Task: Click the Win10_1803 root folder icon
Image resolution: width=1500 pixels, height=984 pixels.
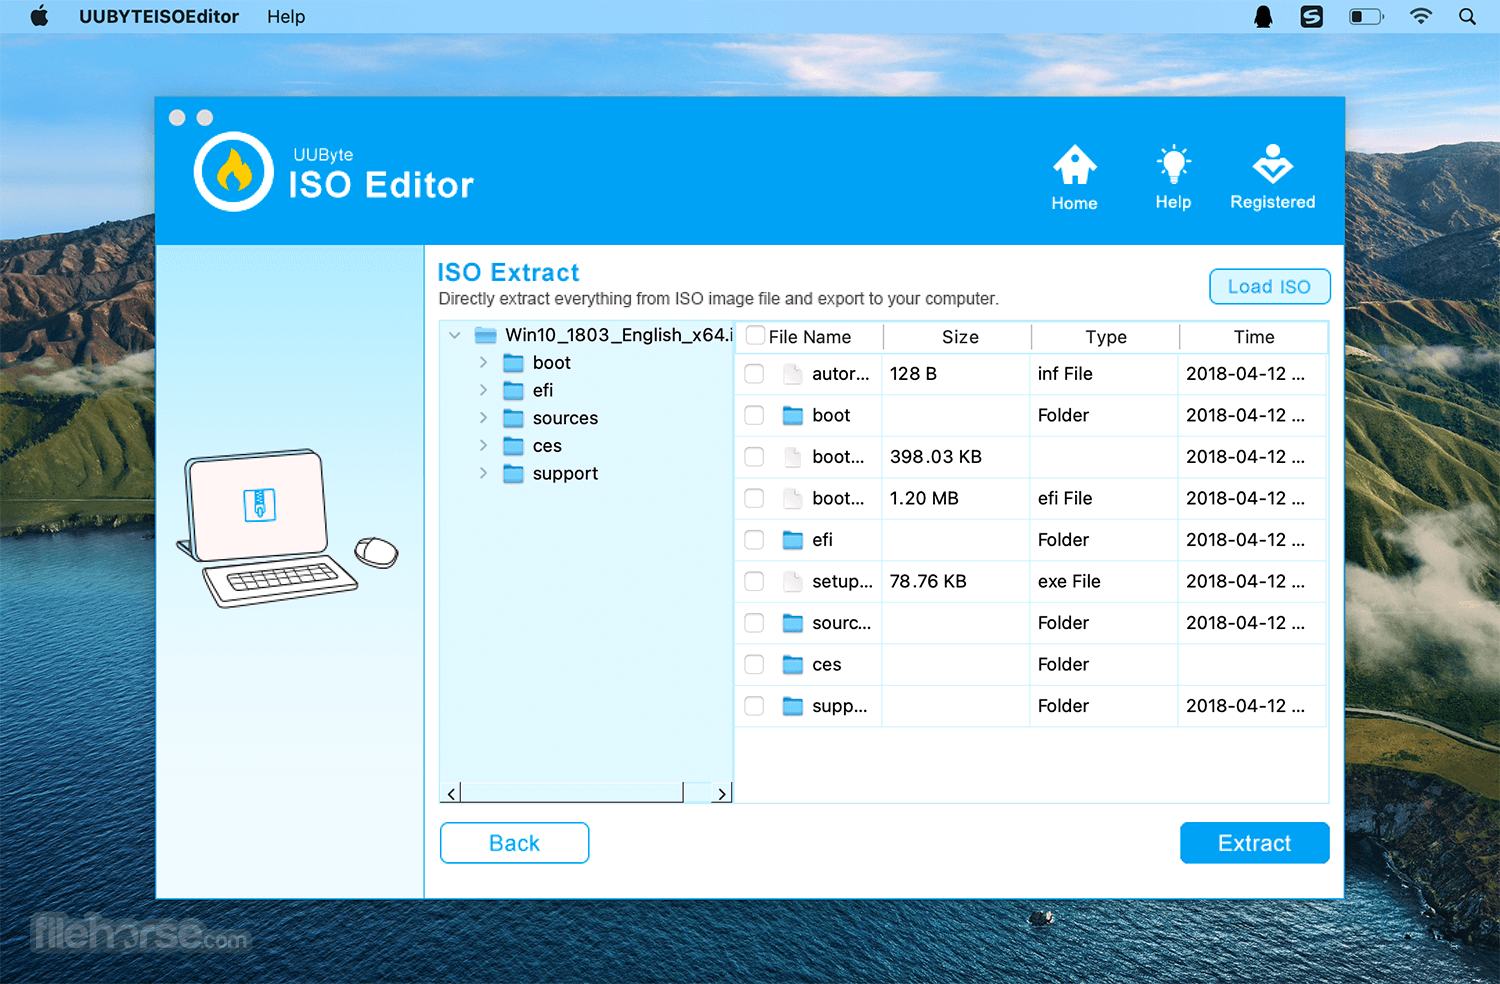Action: 486,335
